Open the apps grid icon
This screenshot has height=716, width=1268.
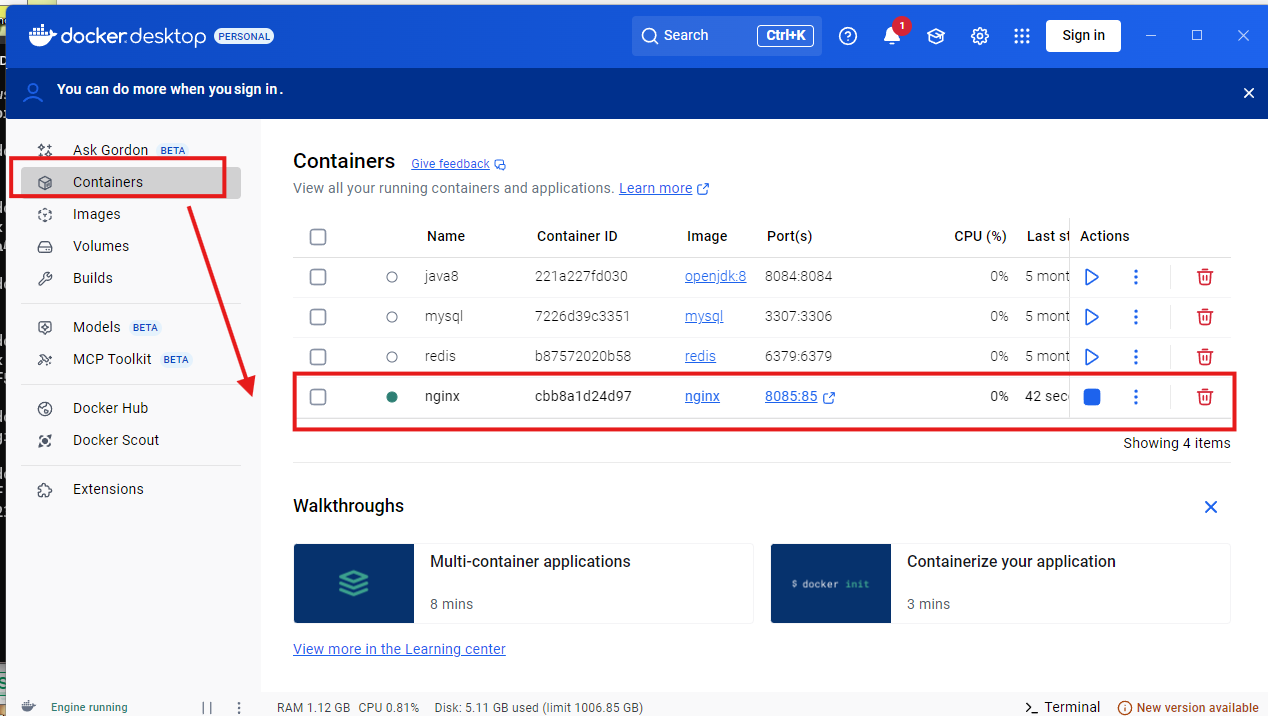[x=1021, y=36]
